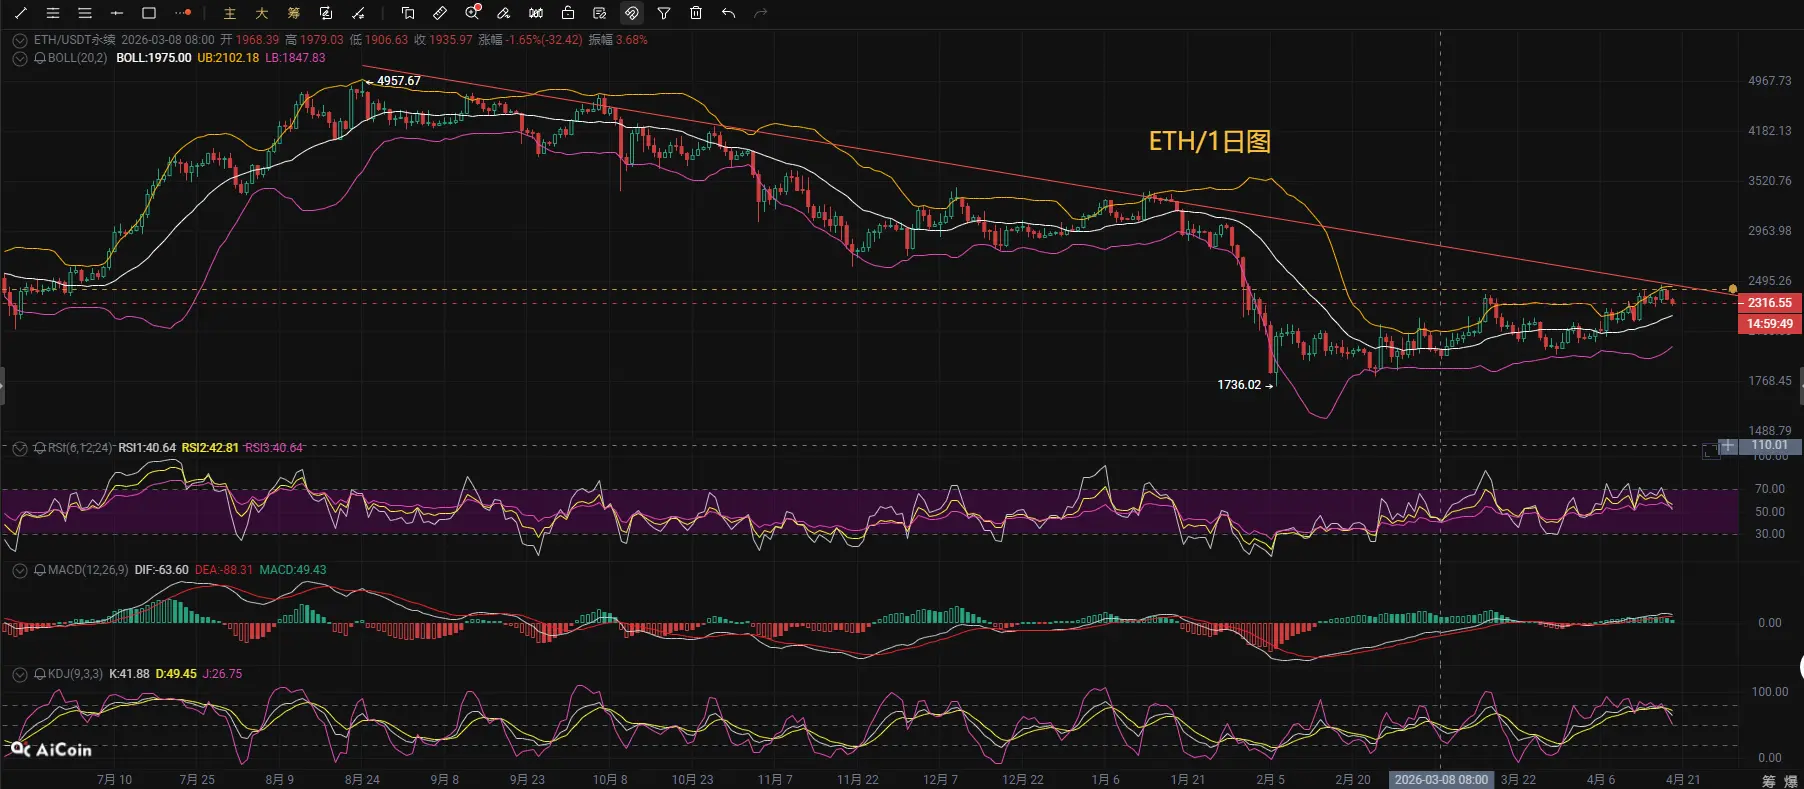The image size is (1804, 789).
Task: Toggle the 爆 liquidation button at bottom right
Action: click(x=1791, y=781)
